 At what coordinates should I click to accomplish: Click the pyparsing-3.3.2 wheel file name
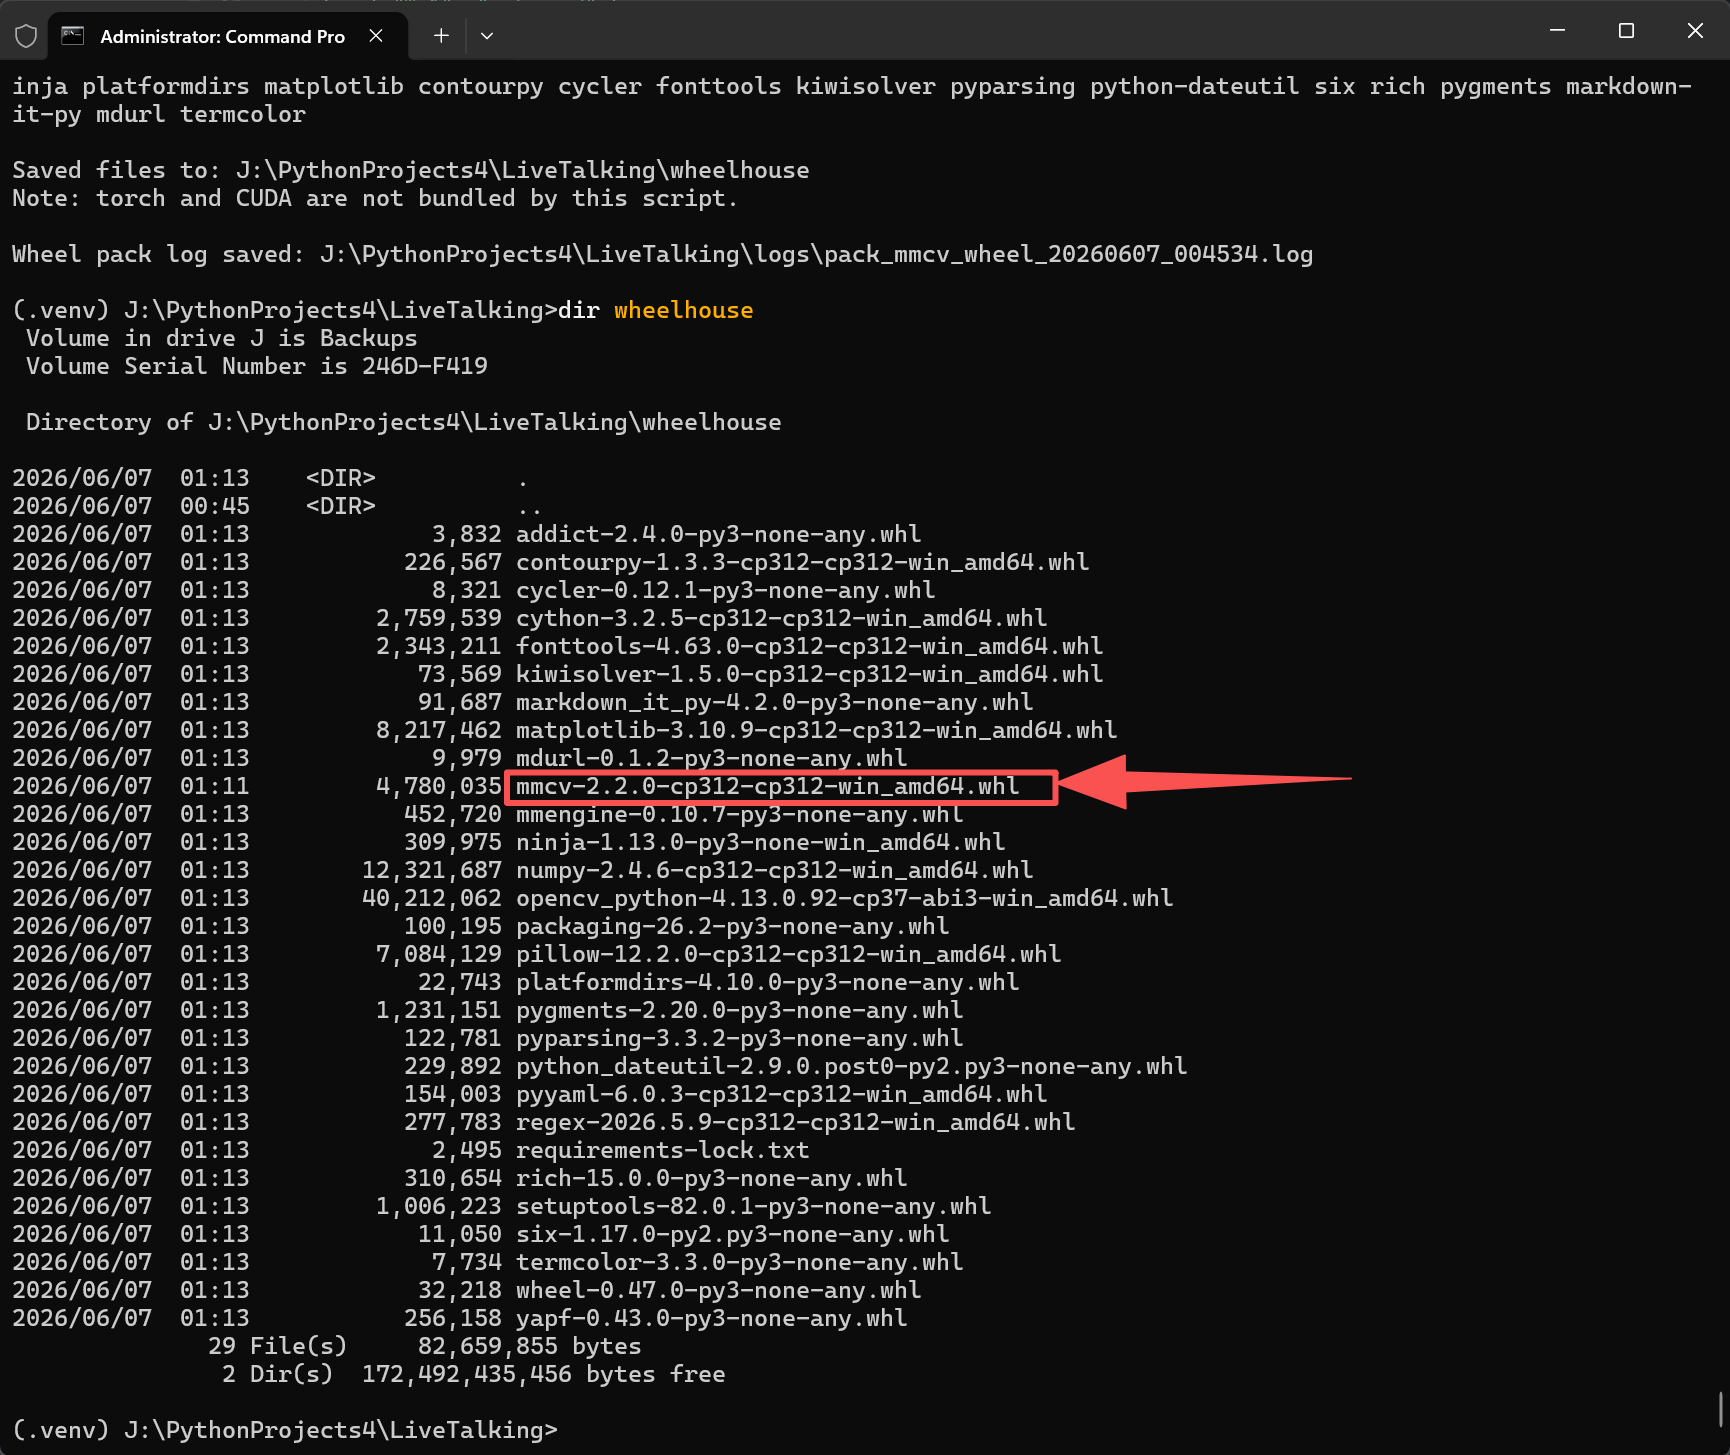pyautogui.click(x=740, y=1038)
